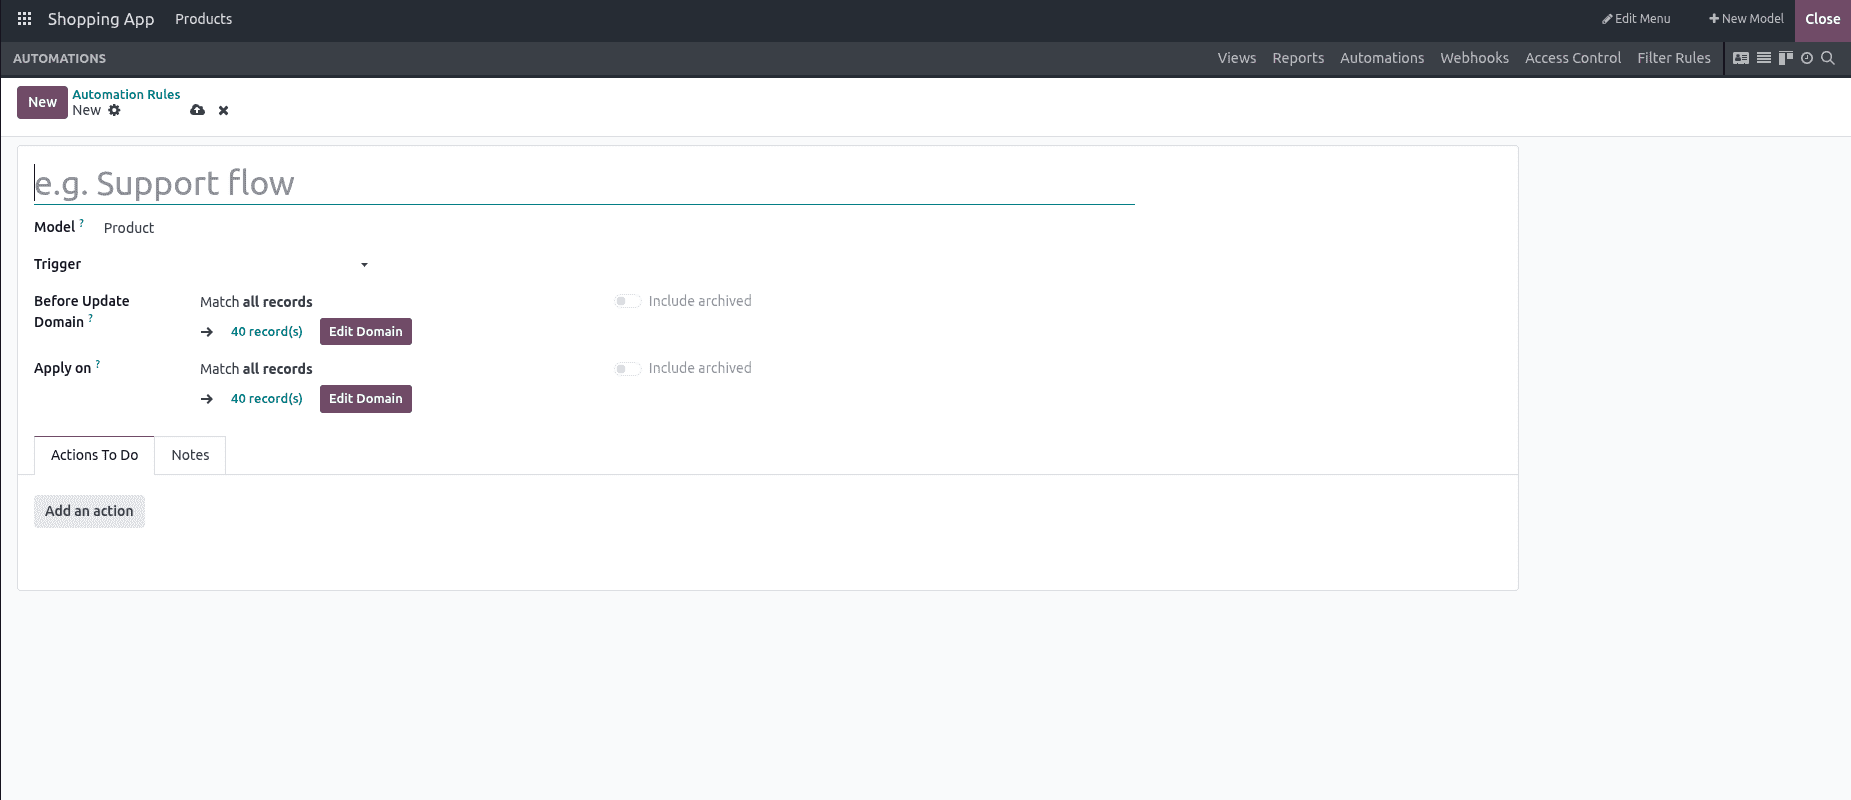The image size is (1851, 800).
Task: Click Add an action button
Action: pyautogui.click(x=89, y=511)
